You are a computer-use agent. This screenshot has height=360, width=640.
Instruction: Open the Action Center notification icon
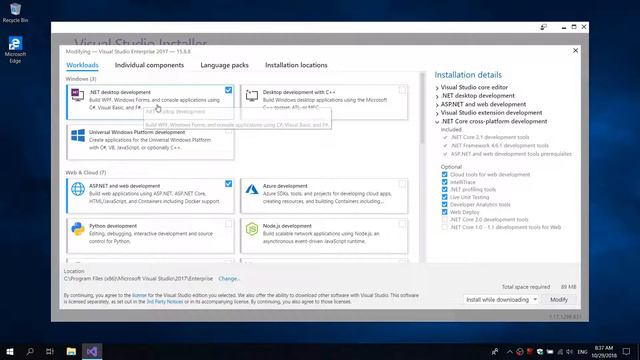[626, 351]
